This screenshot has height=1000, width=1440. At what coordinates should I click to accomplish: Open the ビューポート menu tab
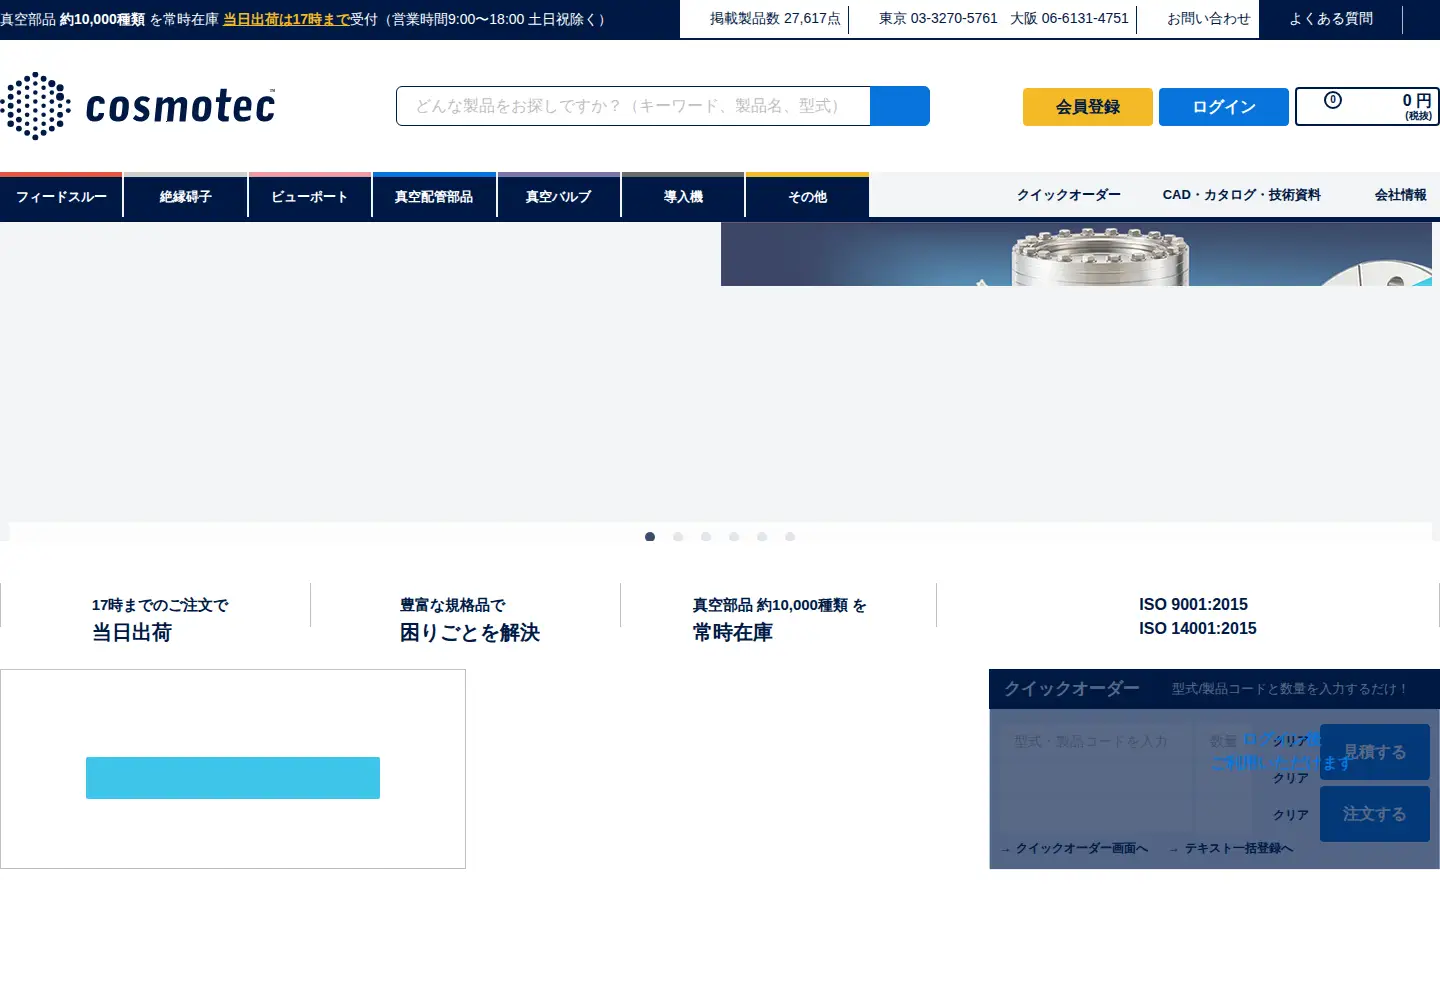tap(310, 196)
